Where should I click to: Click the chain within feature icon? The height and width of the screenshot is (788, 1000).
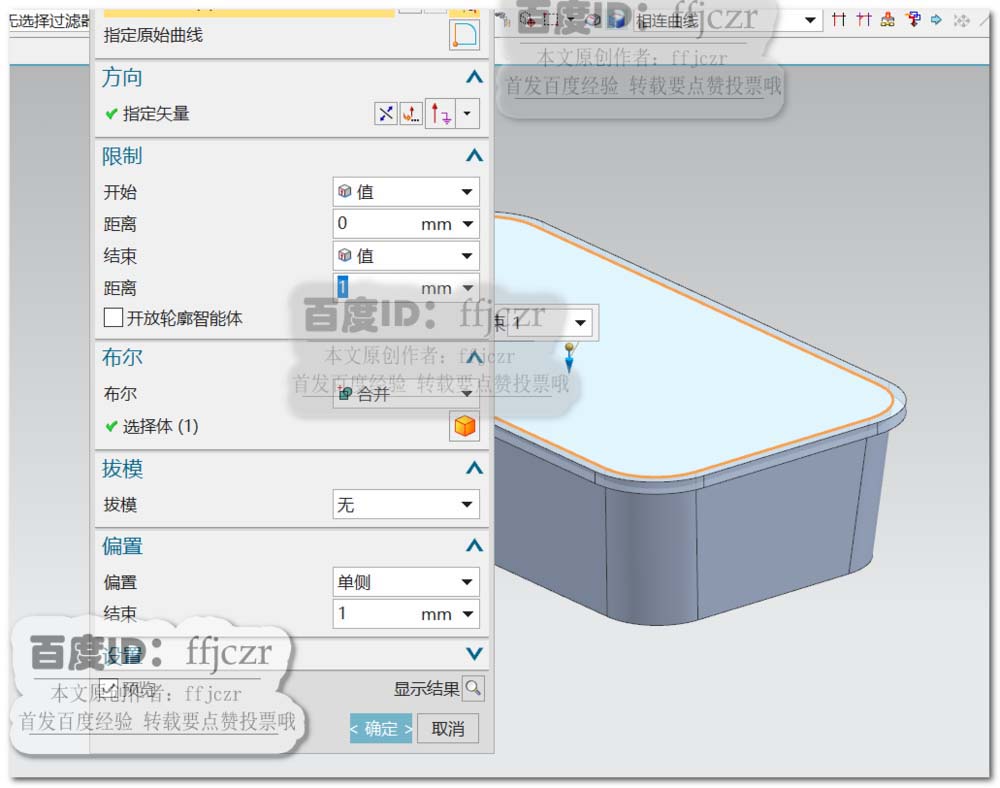(x=887, y=20)
